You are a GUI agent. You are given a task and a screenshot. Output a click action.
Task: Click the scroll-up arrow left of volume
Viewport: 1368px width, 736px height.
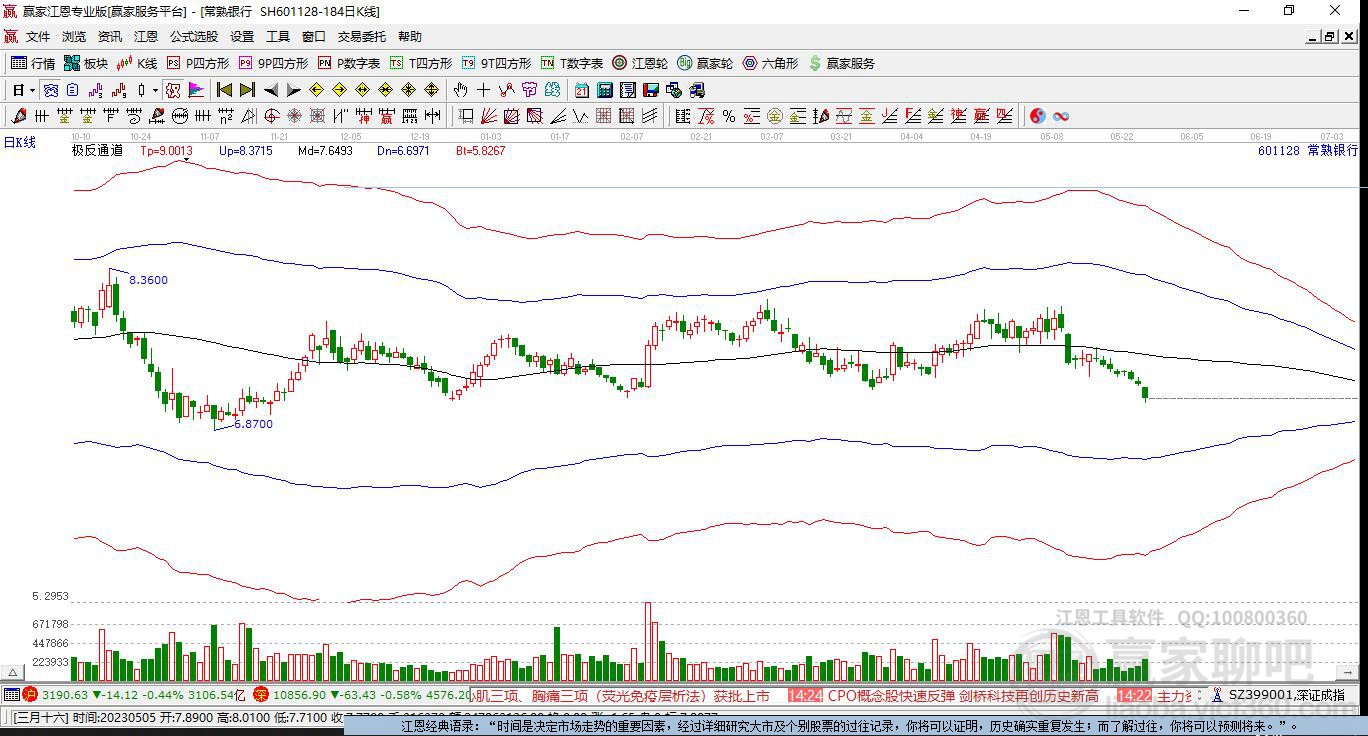pyautogui.click(x=14, y=672)
